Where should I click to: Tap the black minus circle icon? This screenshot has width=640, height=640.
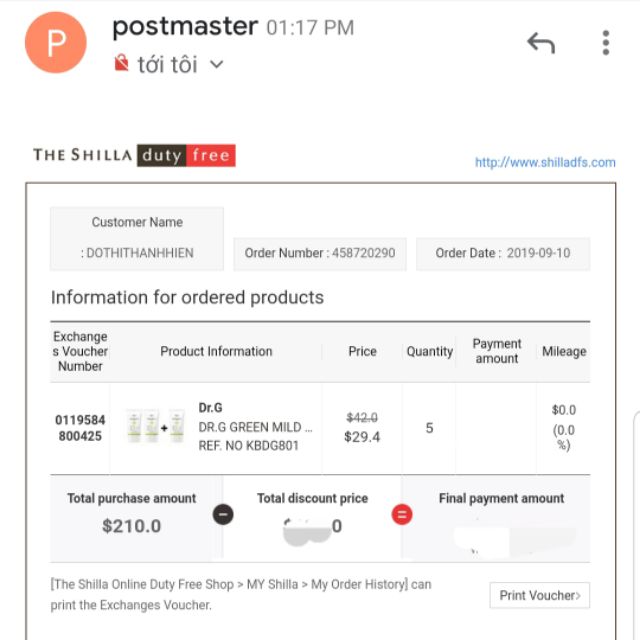[223, 514]
